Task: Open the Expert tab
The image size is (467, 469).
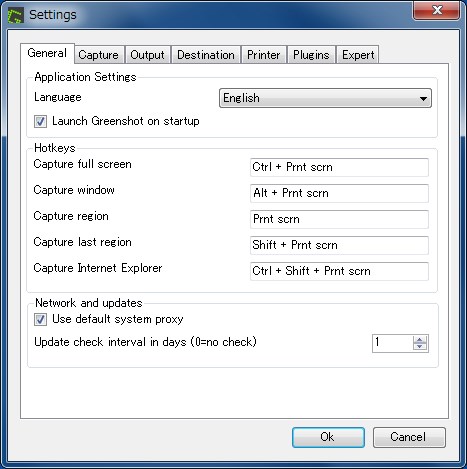Action: pos(358,55)
